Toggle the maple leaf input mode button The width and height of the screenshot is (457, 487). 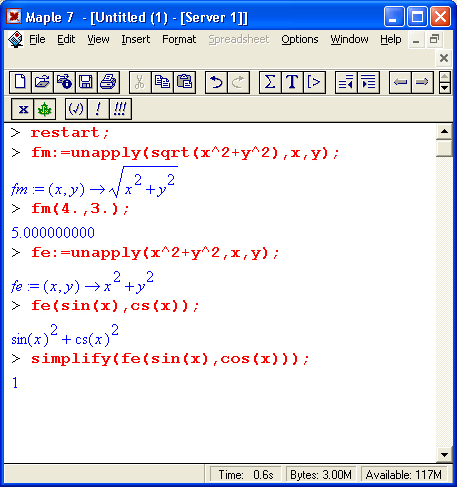tap(44, 109)
